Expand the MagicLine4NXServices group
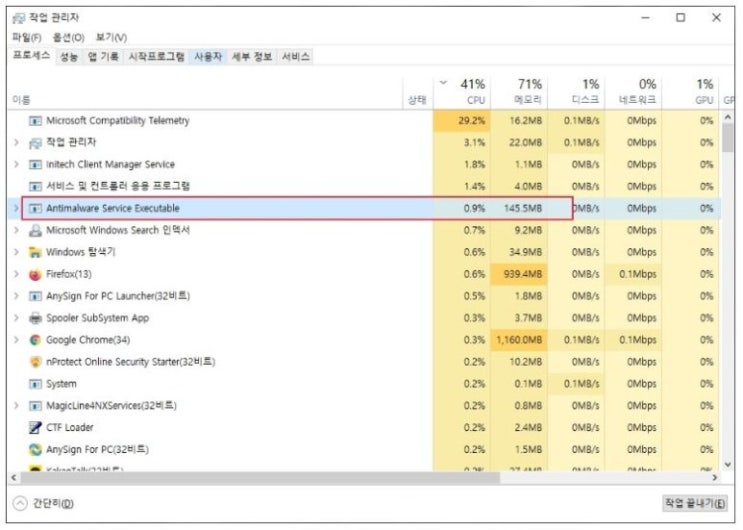Image resolution: width=743 pixels, height=530 pixels. point(17,405)
